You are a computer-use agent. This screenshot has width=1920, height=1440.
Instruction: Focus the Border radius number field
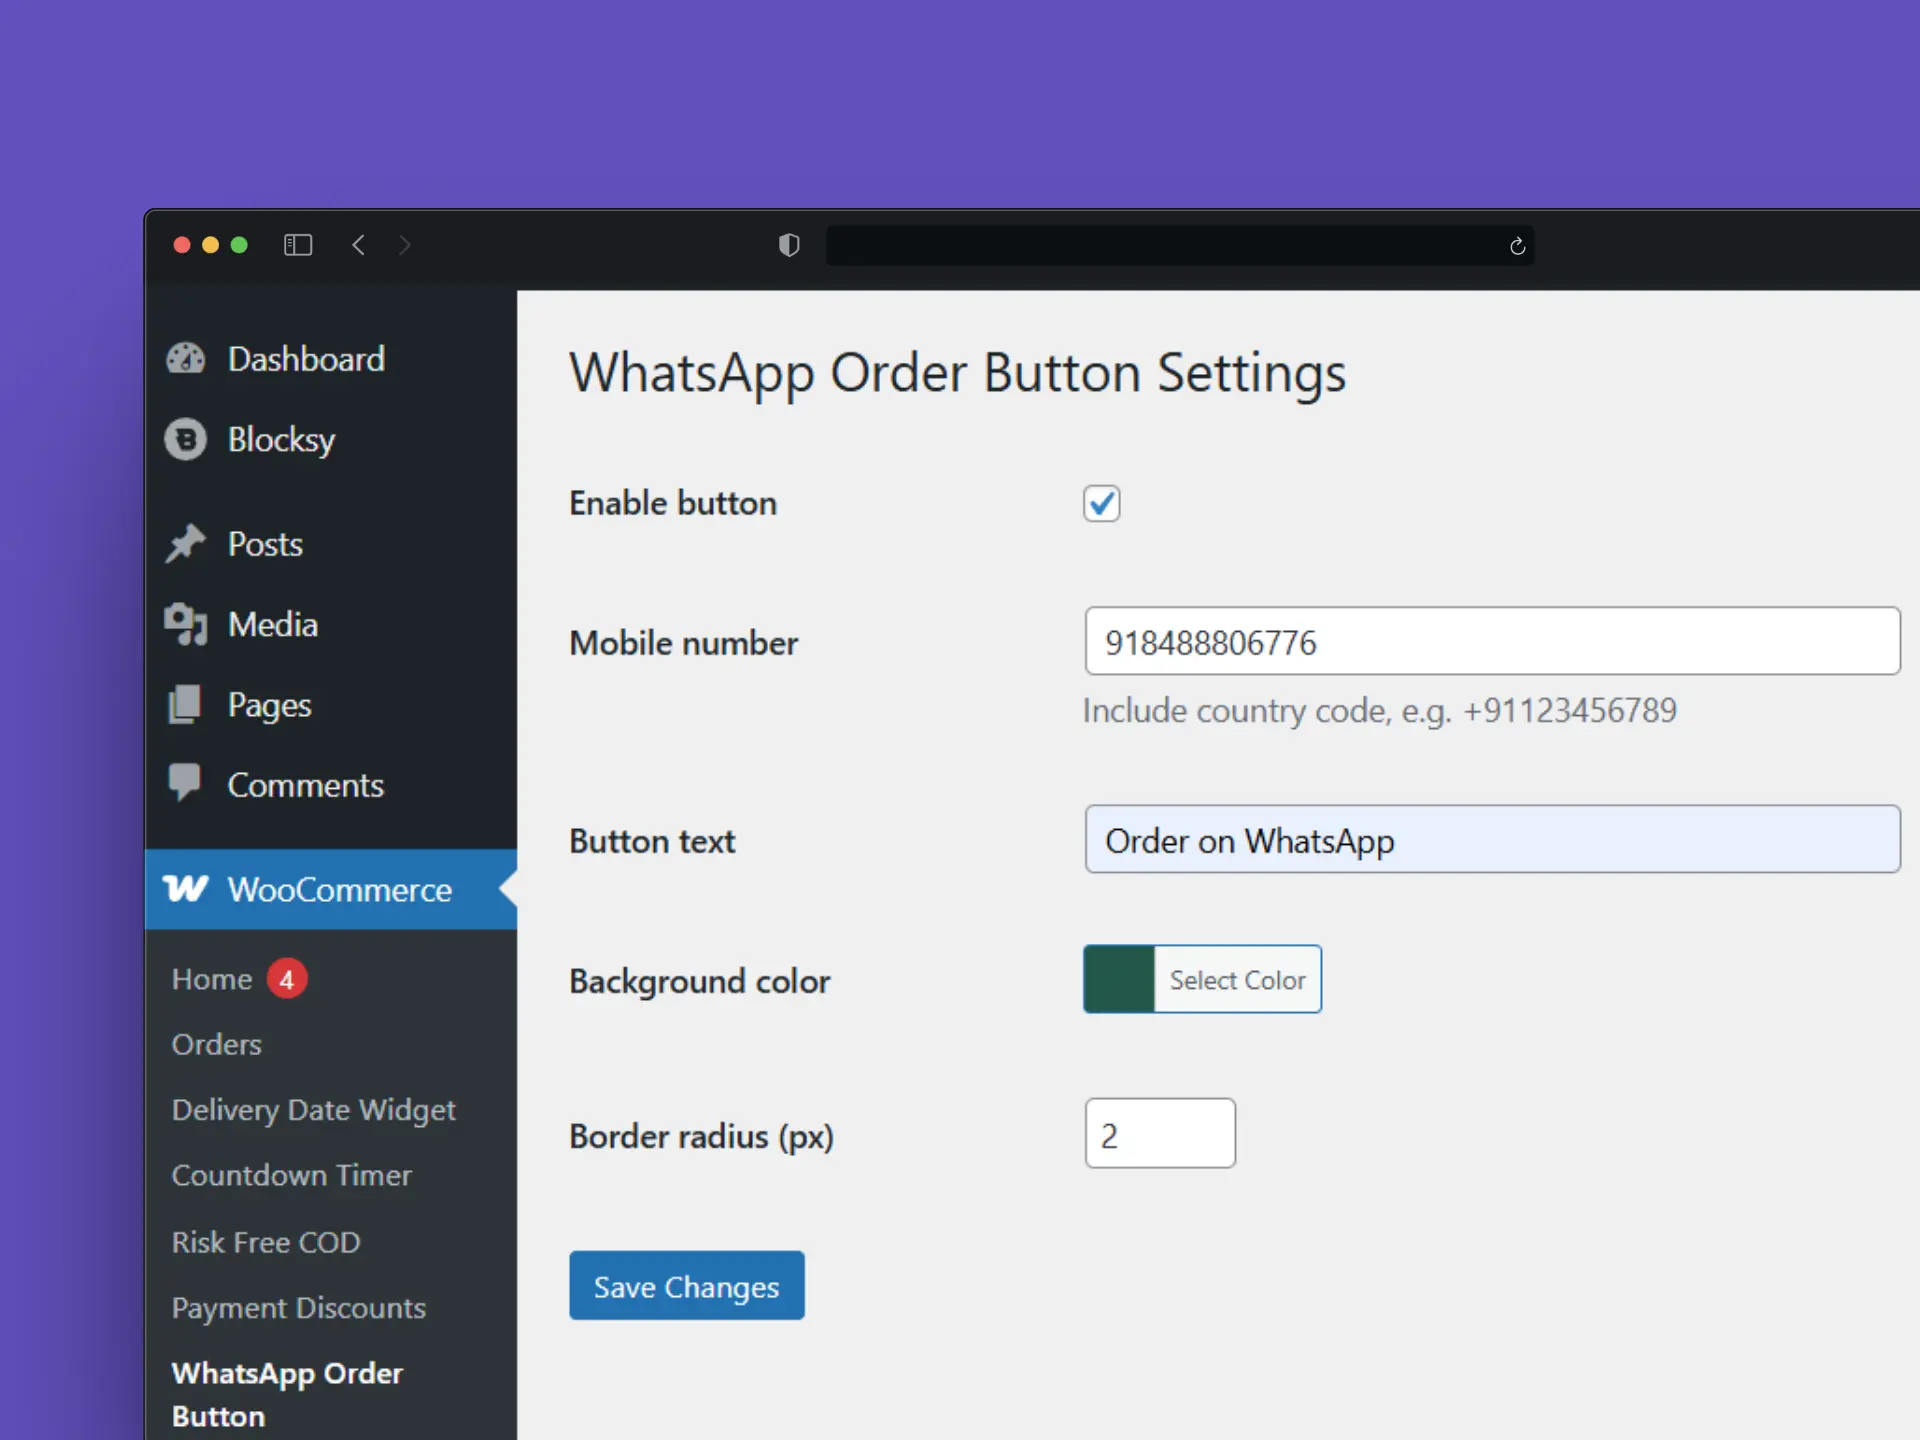[1160, 1134]
